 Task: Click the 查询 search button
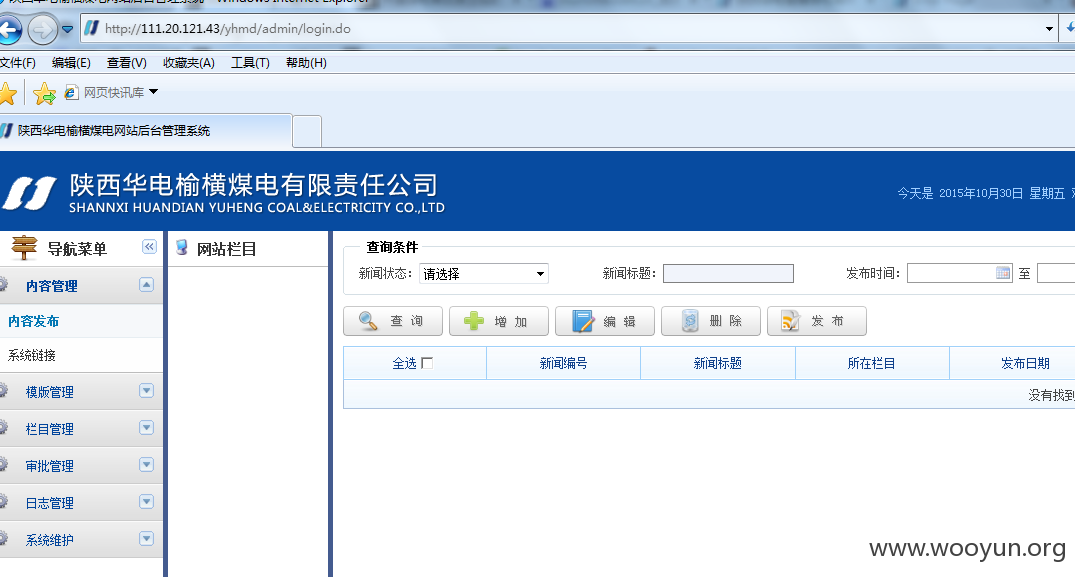click(x=393, y=321)
